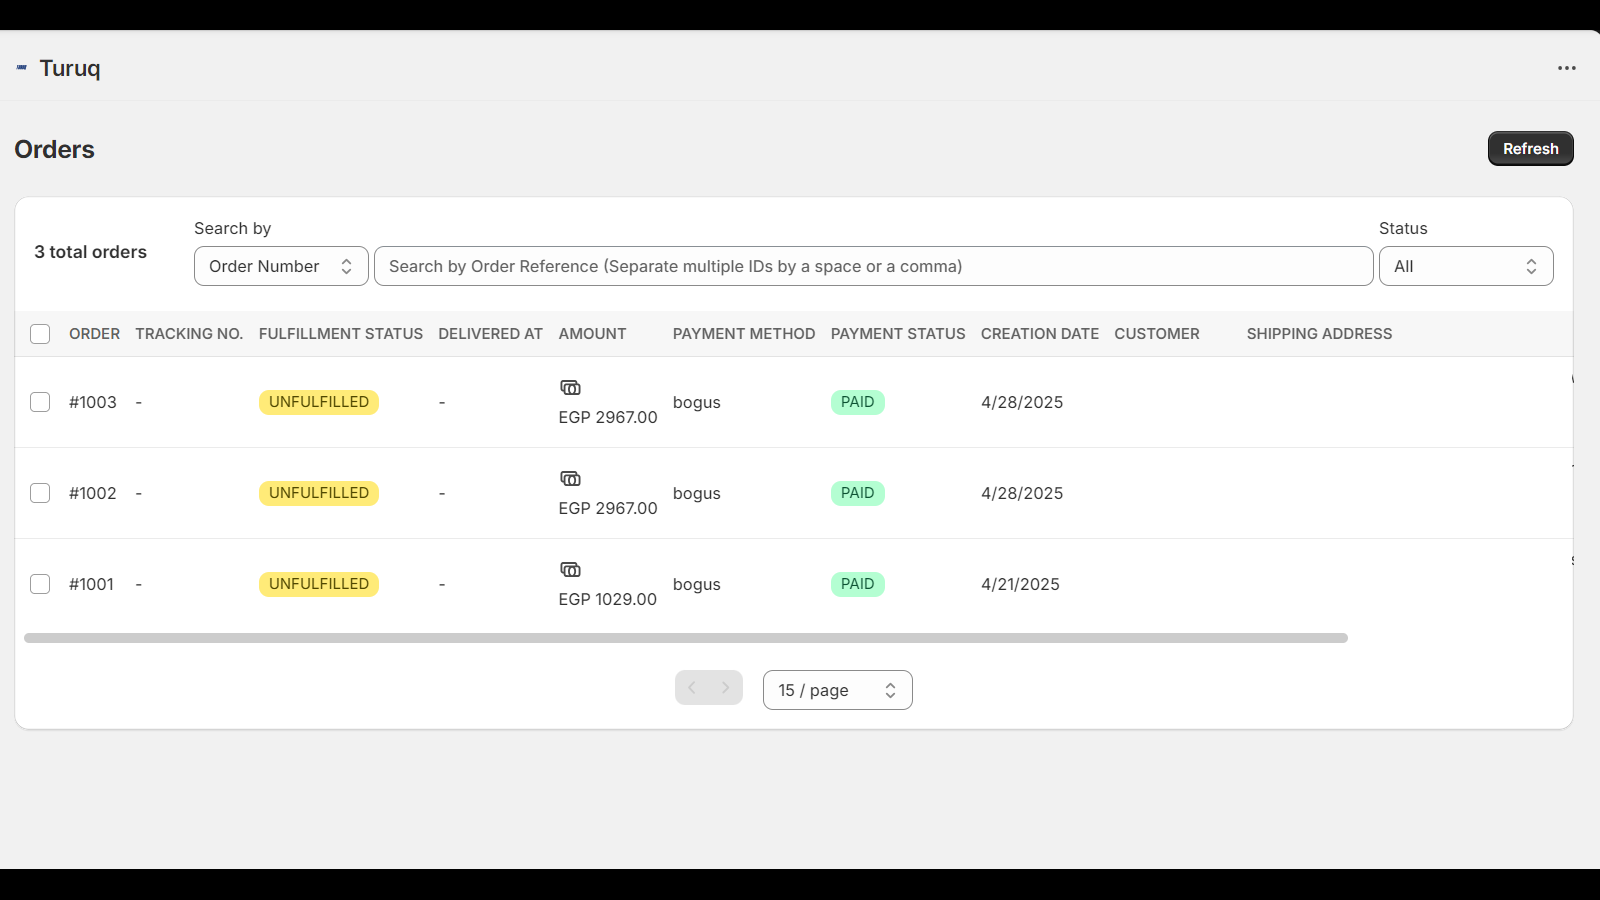Click the payment amount icon on order #1002
Viewport: 1600px width, 900px height.
pos(569,478)
